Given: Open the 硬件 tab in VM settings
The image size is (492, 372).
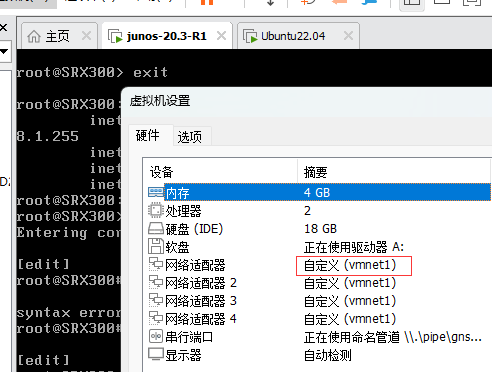Looking at the screenshot, I should 148,136.
